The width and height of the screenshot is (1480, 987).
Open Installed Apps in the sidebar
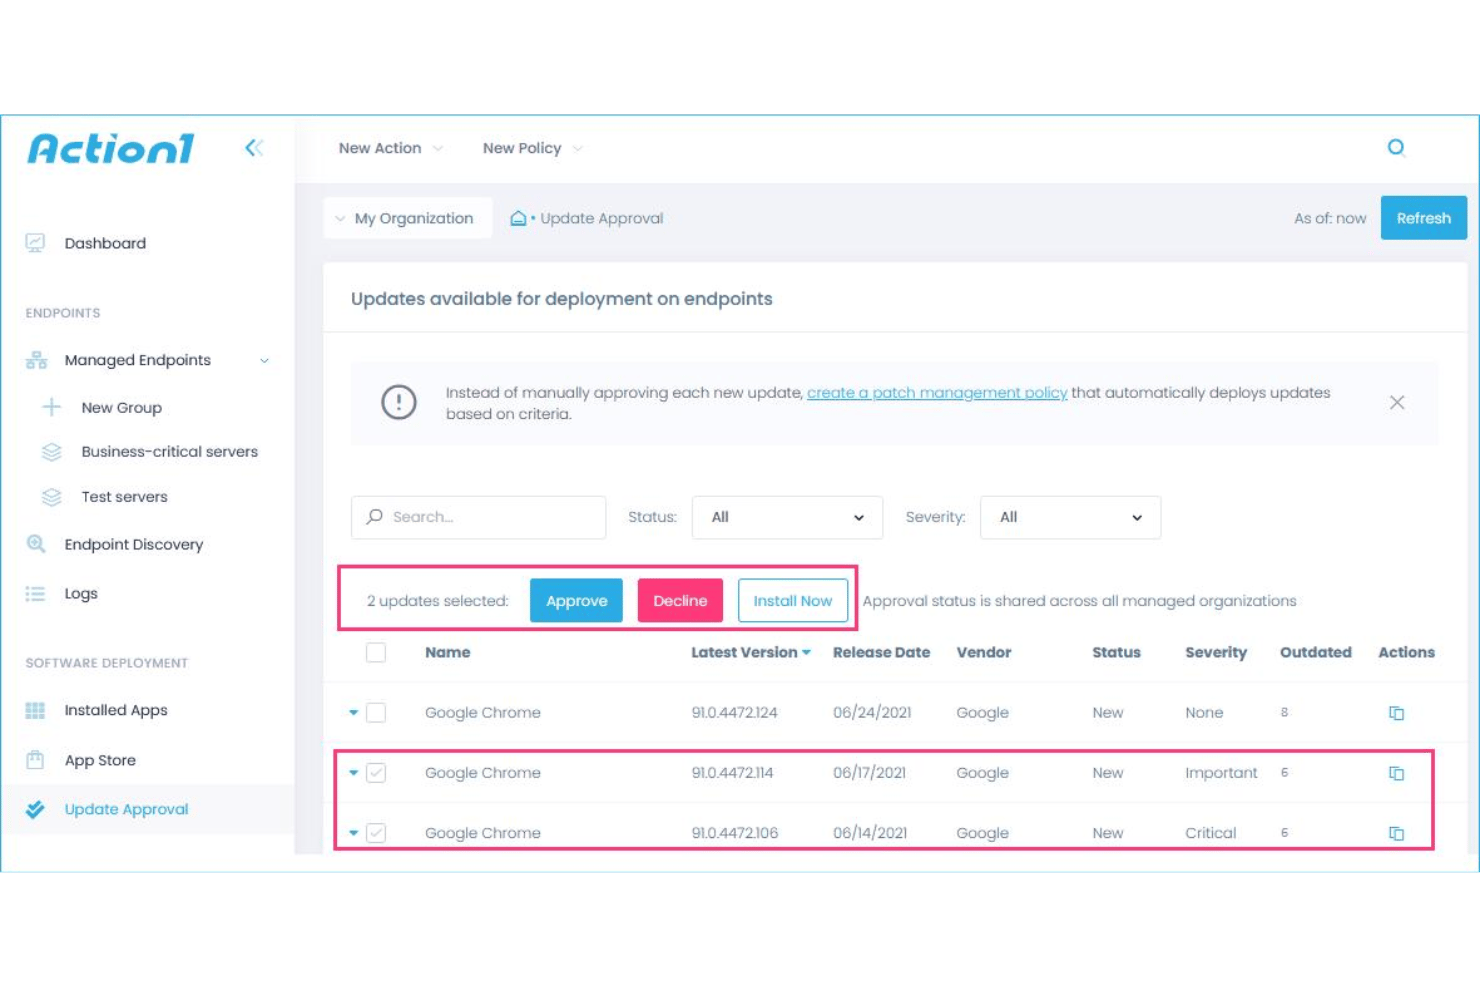coord(116,710)
